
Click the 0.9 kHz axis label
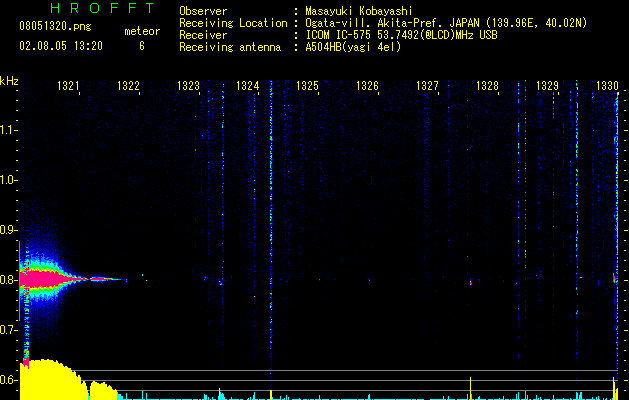(x=8, y=230)
